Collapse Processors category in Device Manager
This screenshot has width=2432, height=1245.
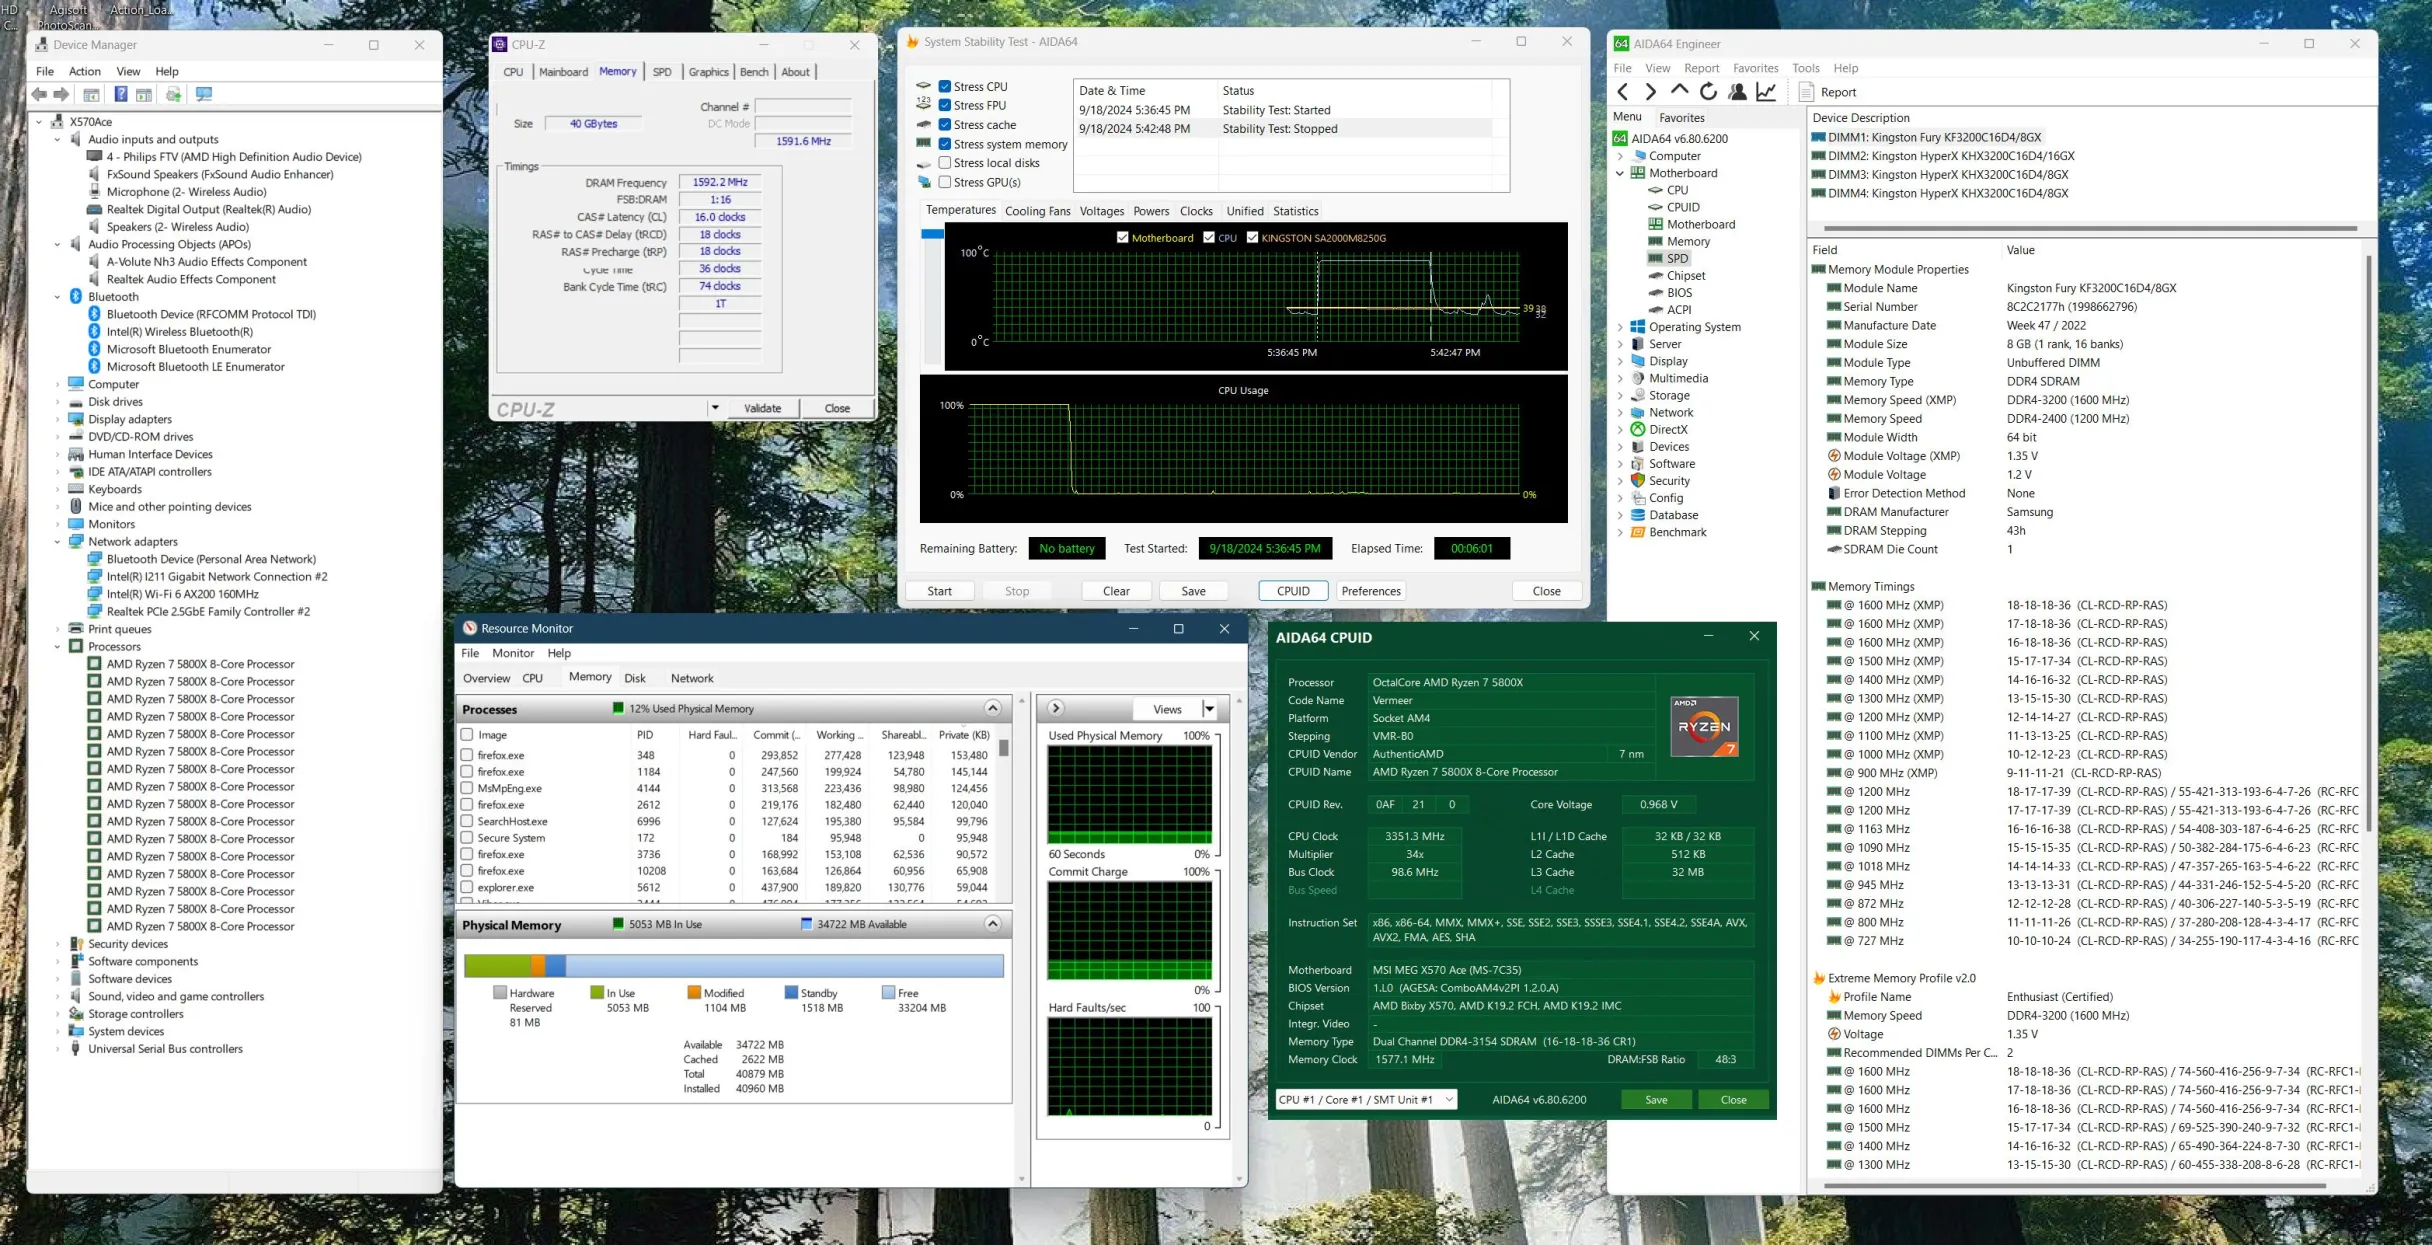(58, 647)
